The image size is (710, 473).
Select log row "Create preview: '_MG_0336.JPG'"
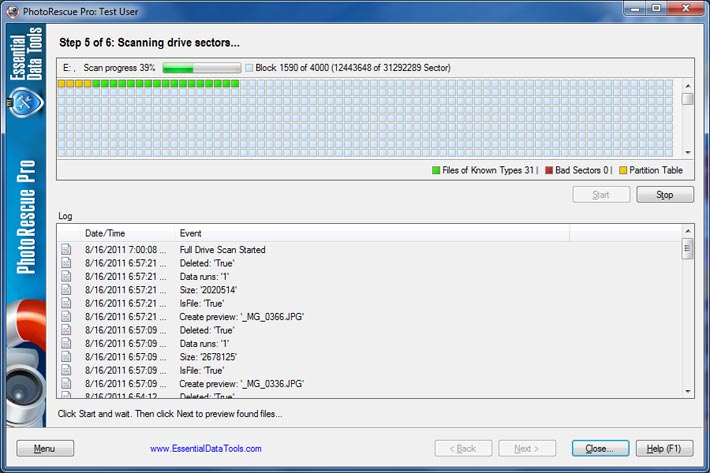tap(369, 383)
